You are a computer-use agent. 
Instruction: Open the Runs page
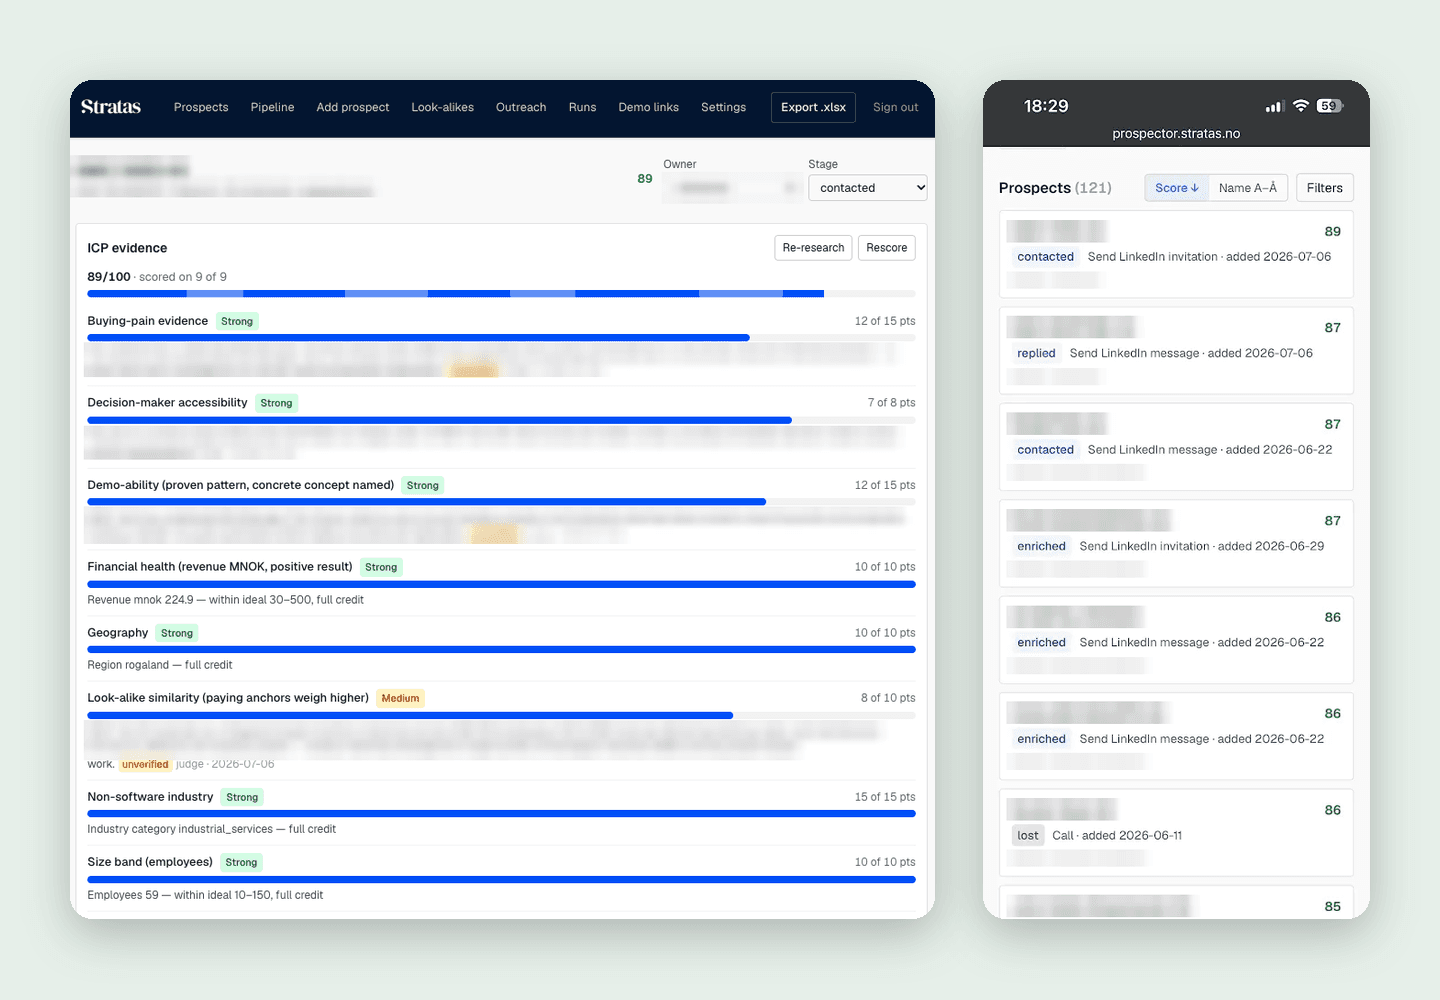[582, 107]
